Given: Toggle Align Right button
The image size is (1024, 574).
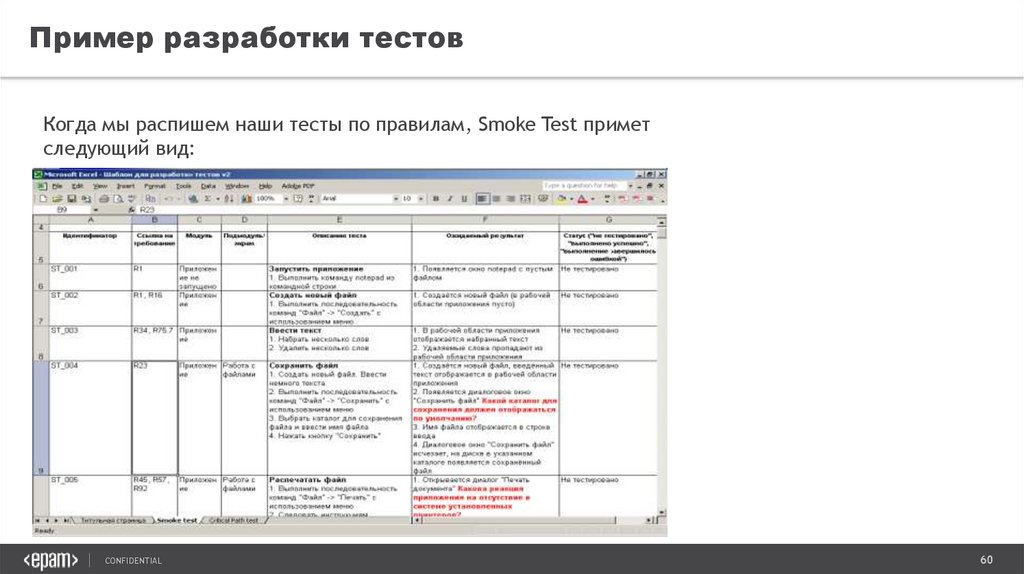Looking at the screenshot, I should coord(511,199).
